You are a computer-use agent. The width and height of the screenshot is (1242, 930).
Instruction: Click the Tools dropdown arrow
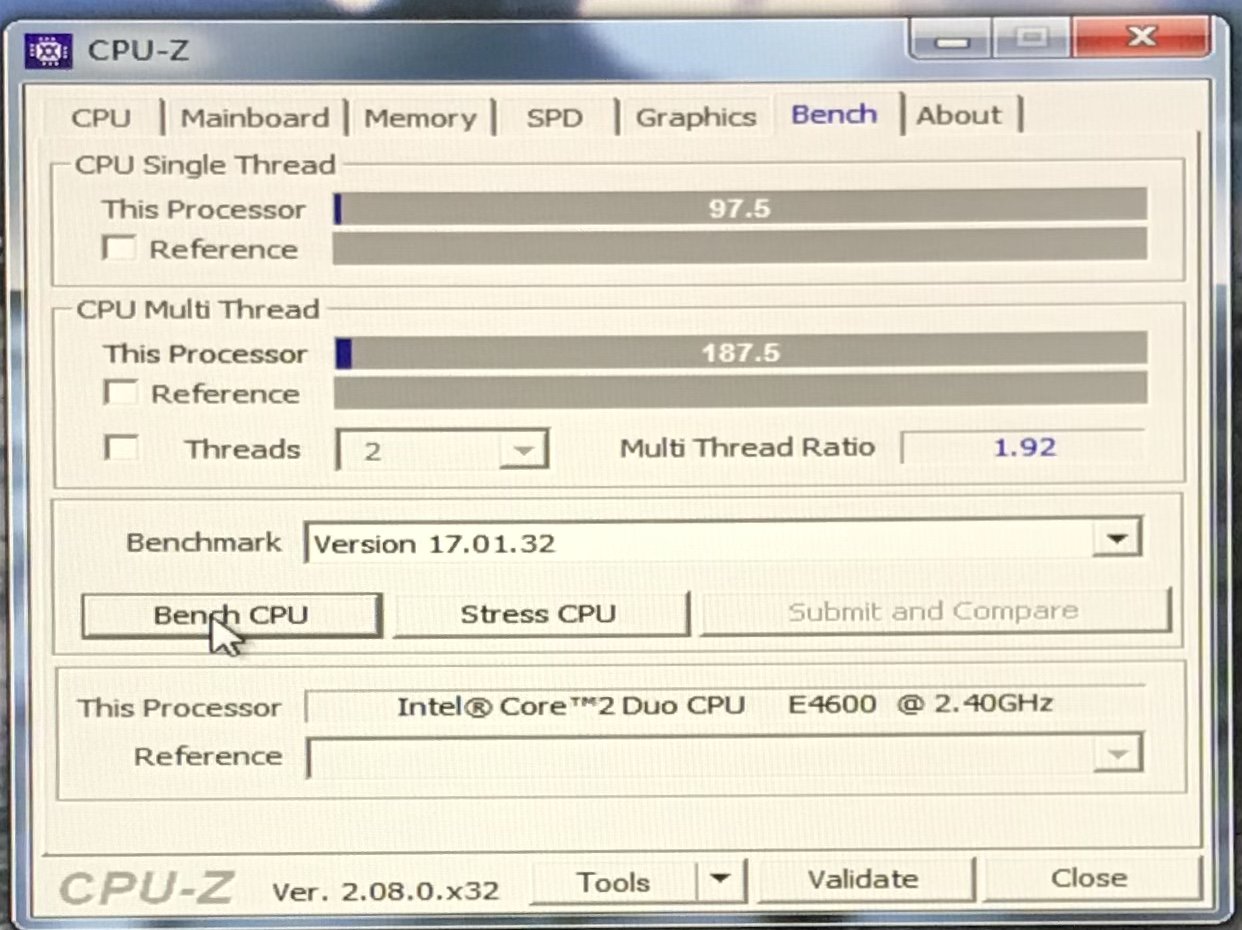720,880
